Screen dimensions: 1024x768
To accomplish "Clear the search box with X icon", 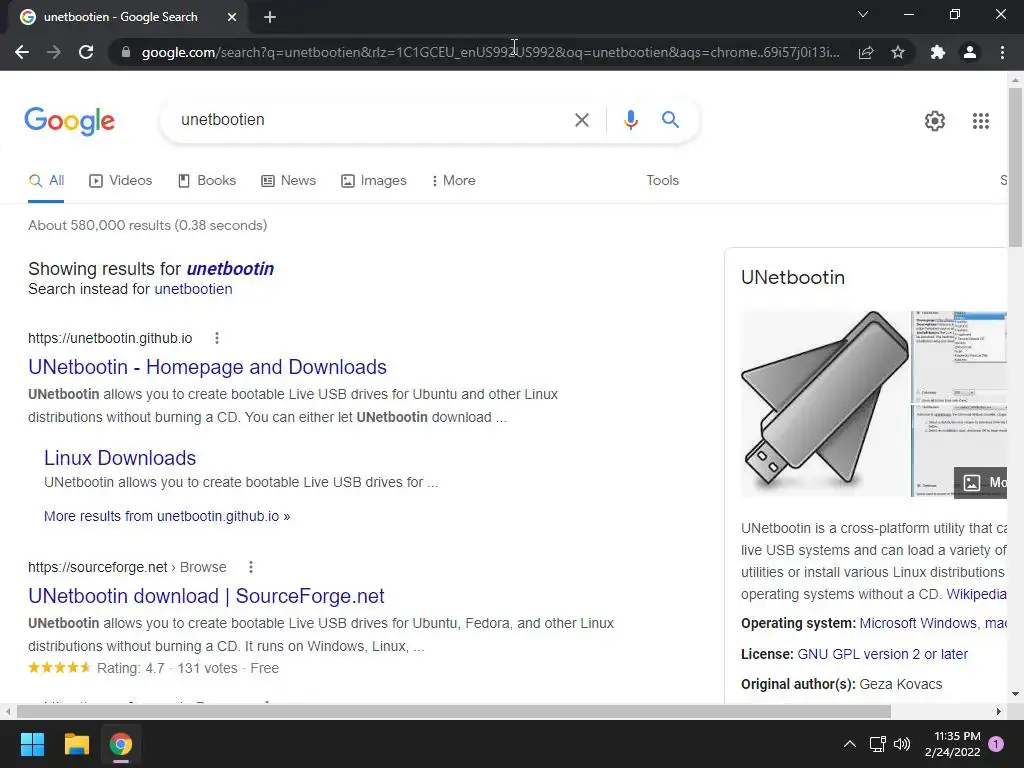I will pos(581,120).
